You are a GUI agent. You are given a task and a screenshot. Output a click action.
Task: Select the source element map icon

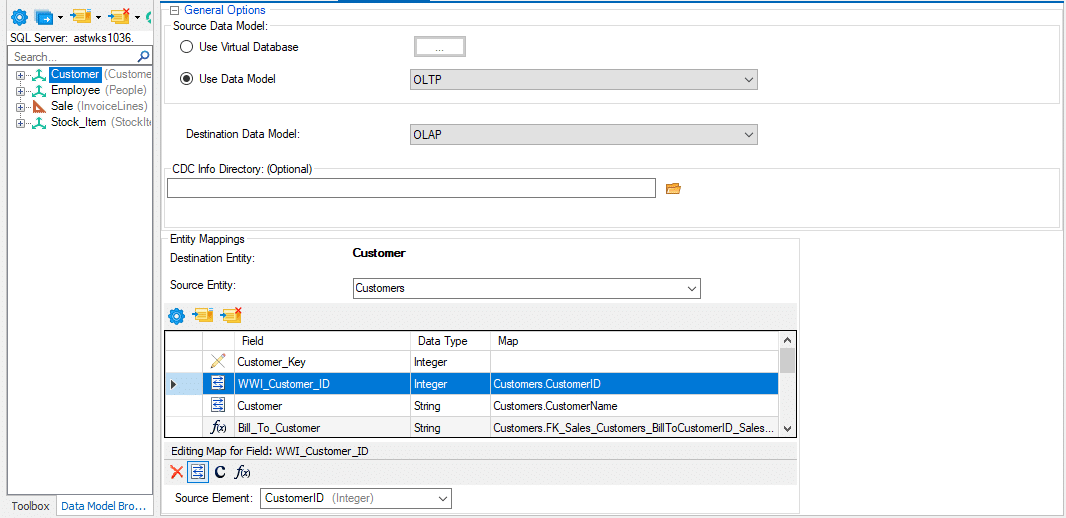coord(198,472)
